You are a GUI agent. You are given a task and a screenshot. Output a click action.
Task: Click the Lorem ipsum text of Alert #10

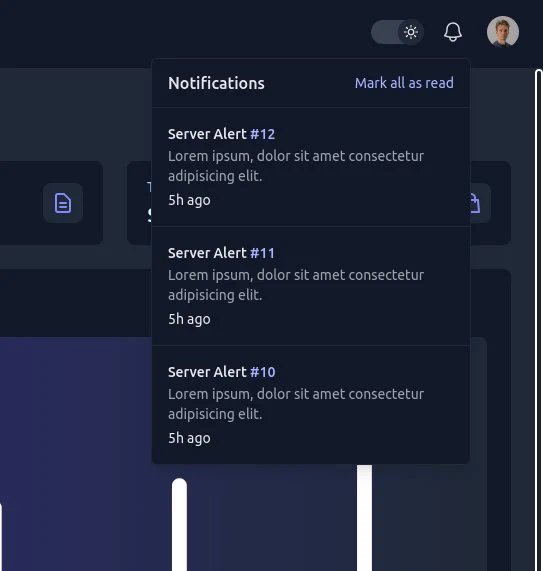coord(296,404)
